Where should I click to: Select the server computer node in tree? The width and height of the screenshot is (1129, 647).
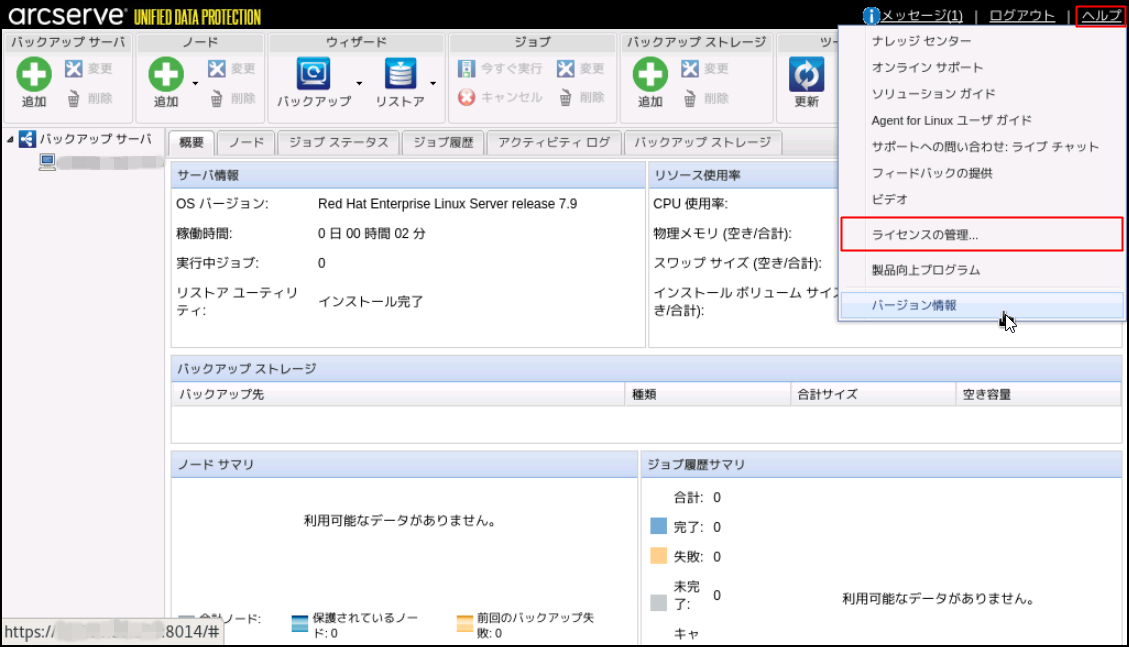point(47,162)
